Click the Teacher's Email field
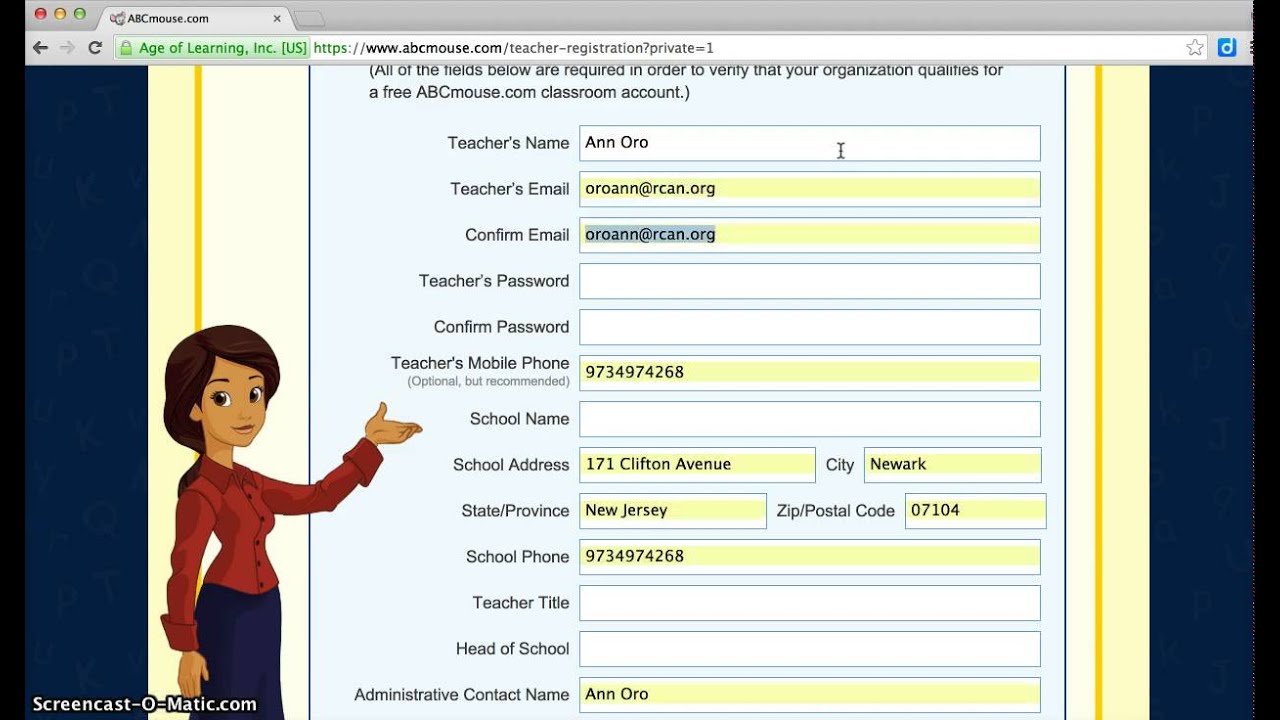Image resolution: width=1280 pixels, height=720 pixels. pyautogui.click(x=810, y=189)
